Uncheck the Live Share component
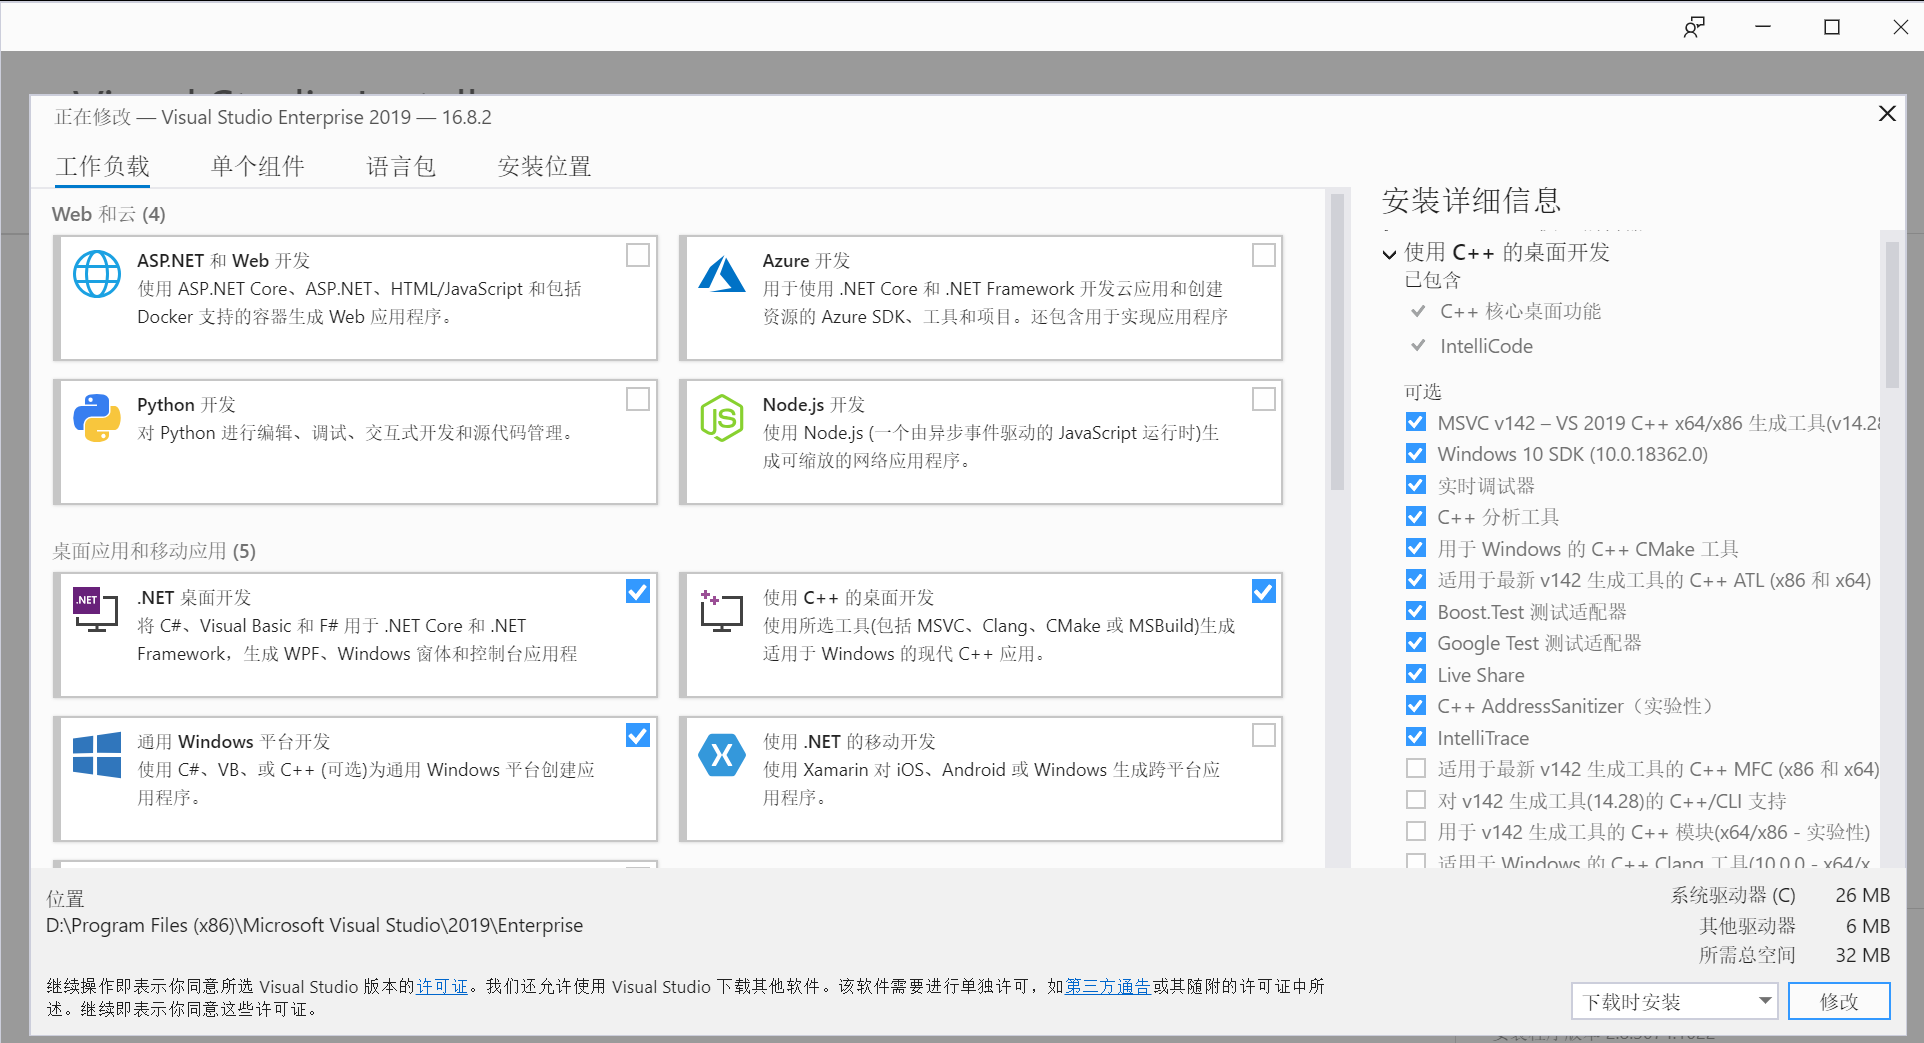1924x1043 pixels. click(1415, 674)
